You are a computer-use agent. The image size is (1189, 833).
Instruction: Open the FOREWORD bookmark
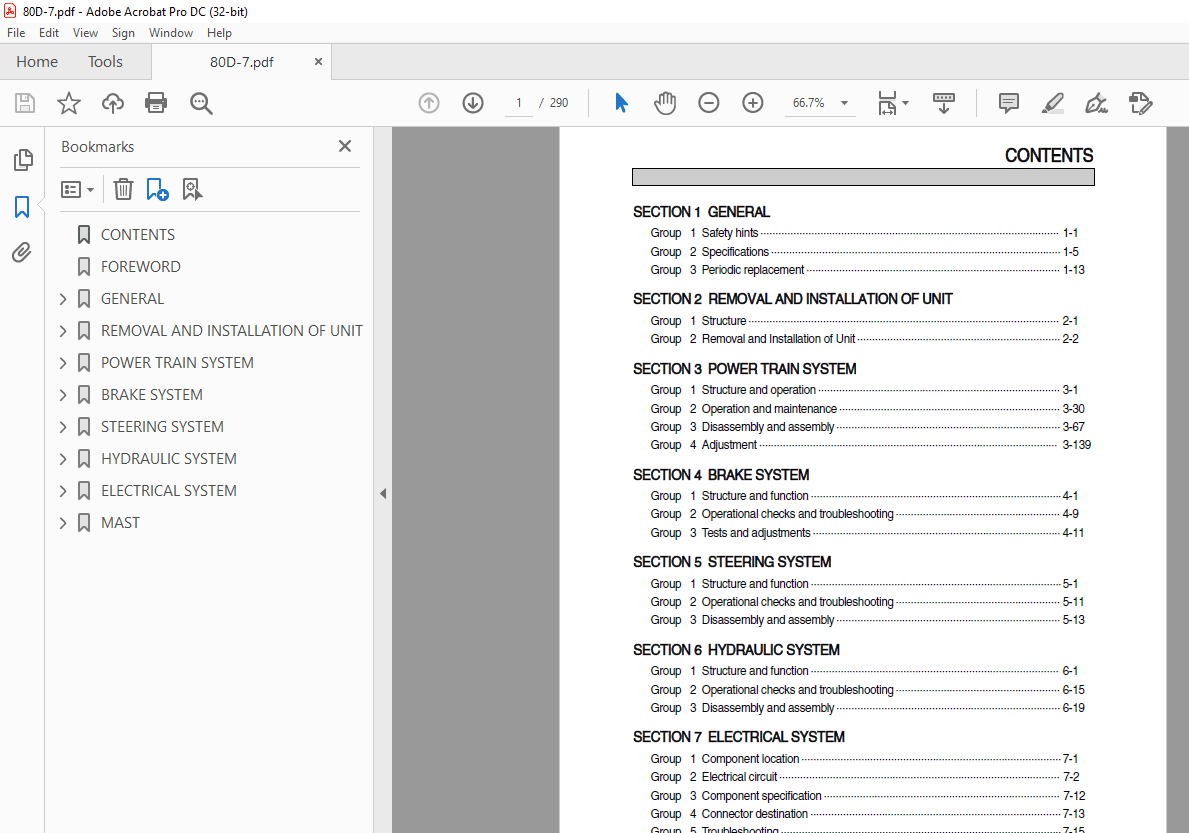tap(140, 267)
